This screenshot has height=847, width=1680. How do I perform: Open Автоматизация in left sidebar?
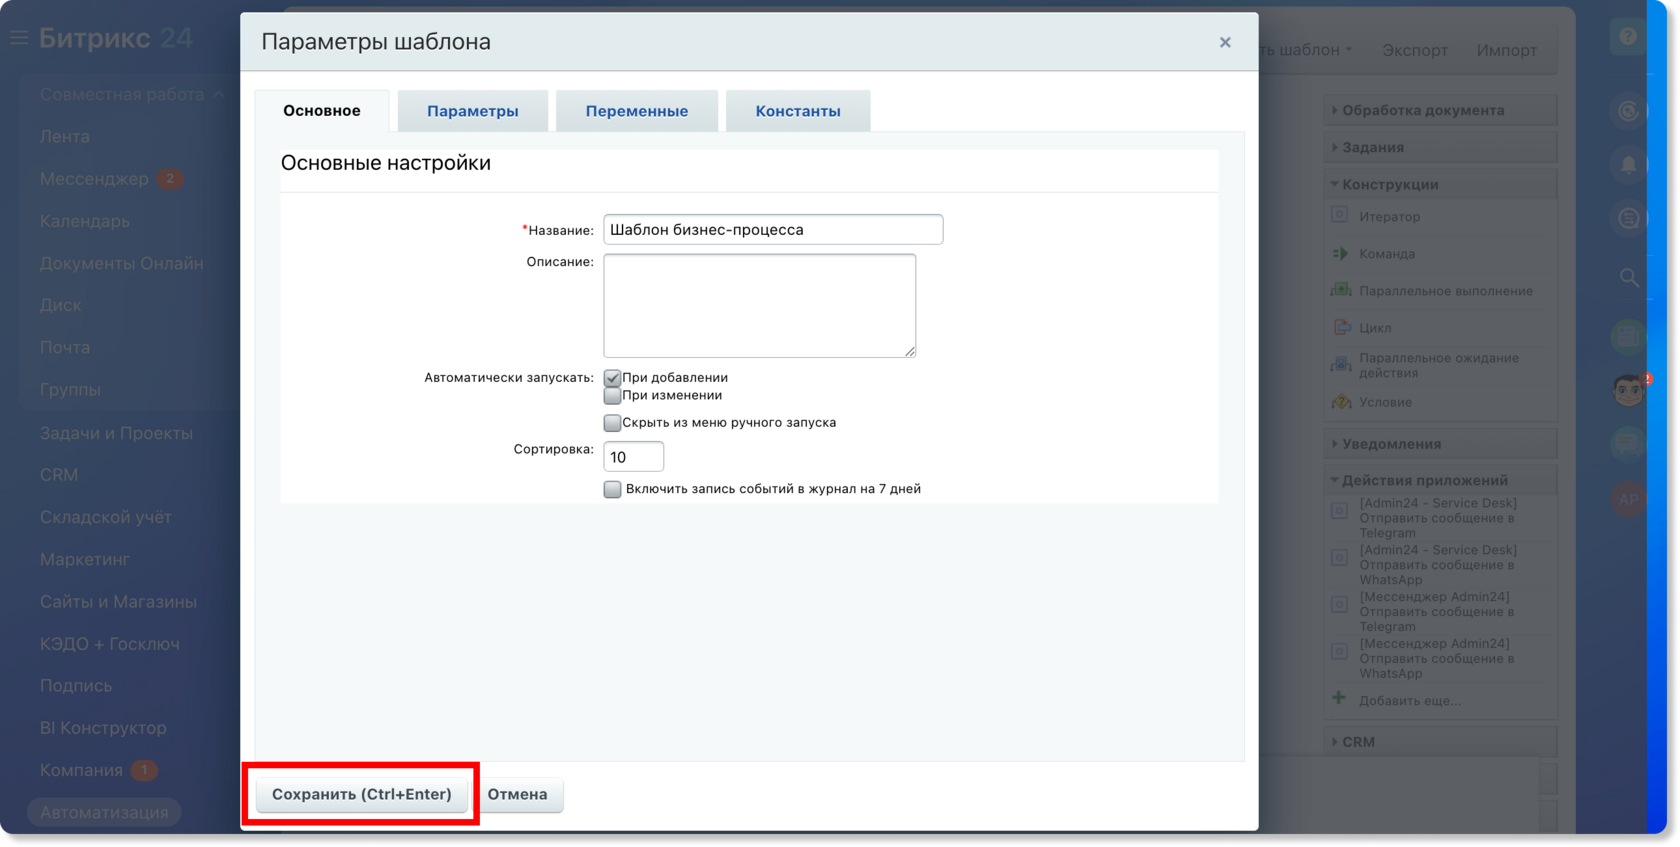104,812
